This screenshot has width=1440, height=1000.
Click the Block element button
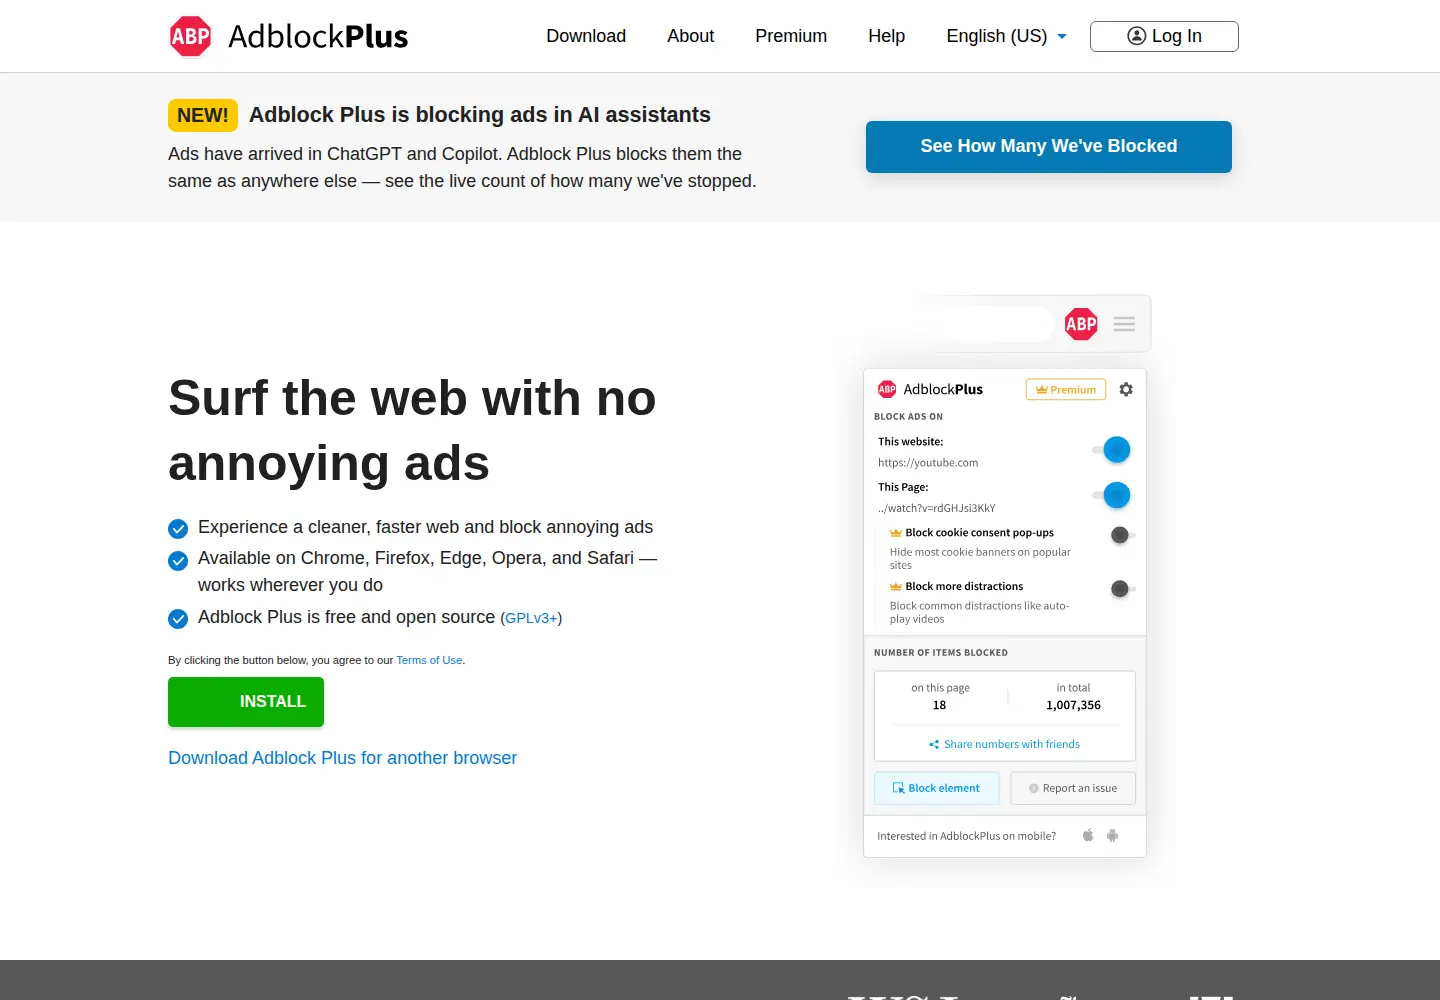click(937, 788)
